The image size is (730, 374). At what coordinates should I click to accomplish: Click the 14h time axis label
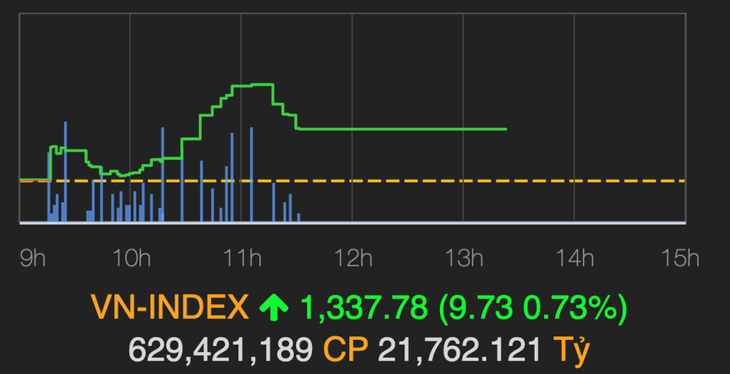pos(575,258)
